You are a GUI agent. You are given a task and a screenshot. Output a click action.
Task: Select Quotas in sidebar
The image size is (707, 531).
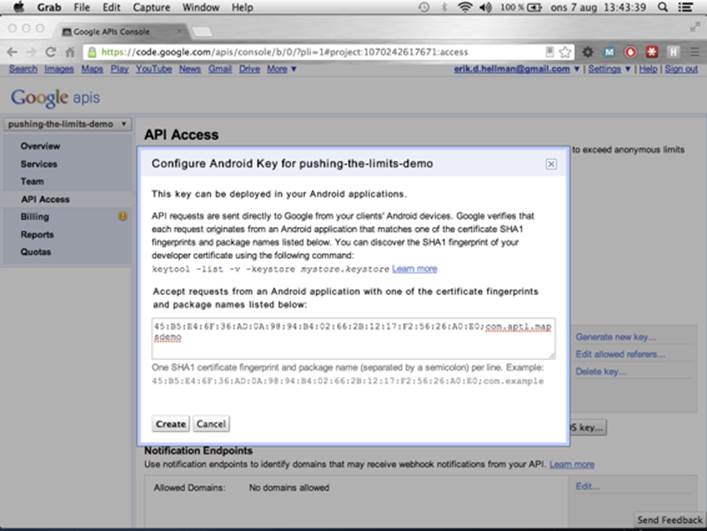pyautogui.click(x=36, y=252)
